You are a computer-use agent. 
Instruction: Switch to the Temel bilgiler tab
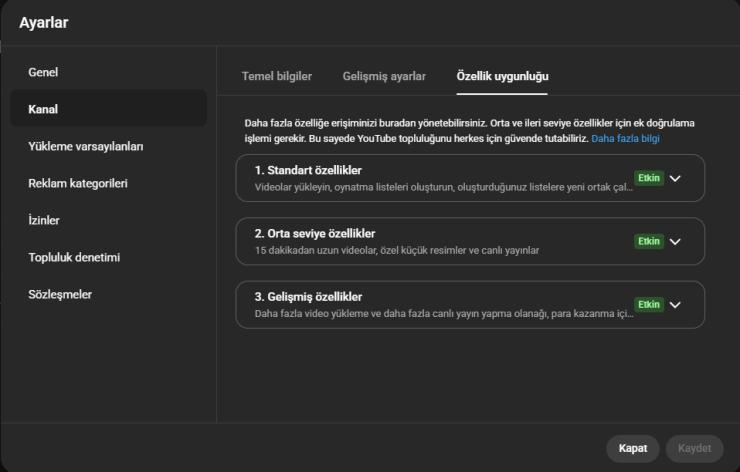277,76
